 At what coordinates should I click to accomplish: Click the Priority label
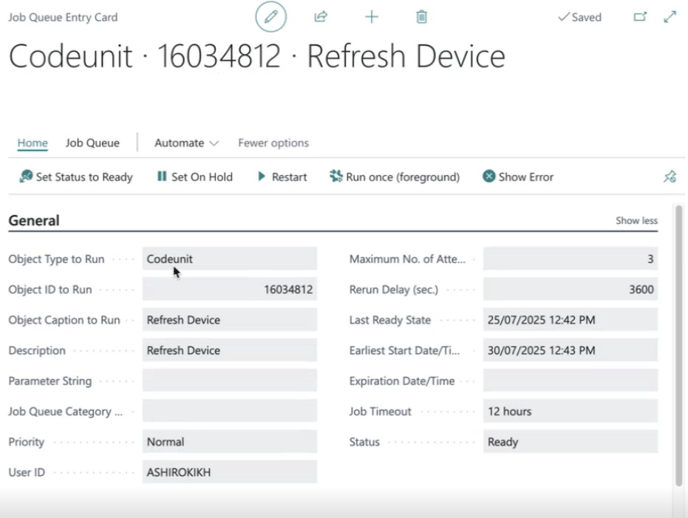pyautogui.click(x=26, y=442)
